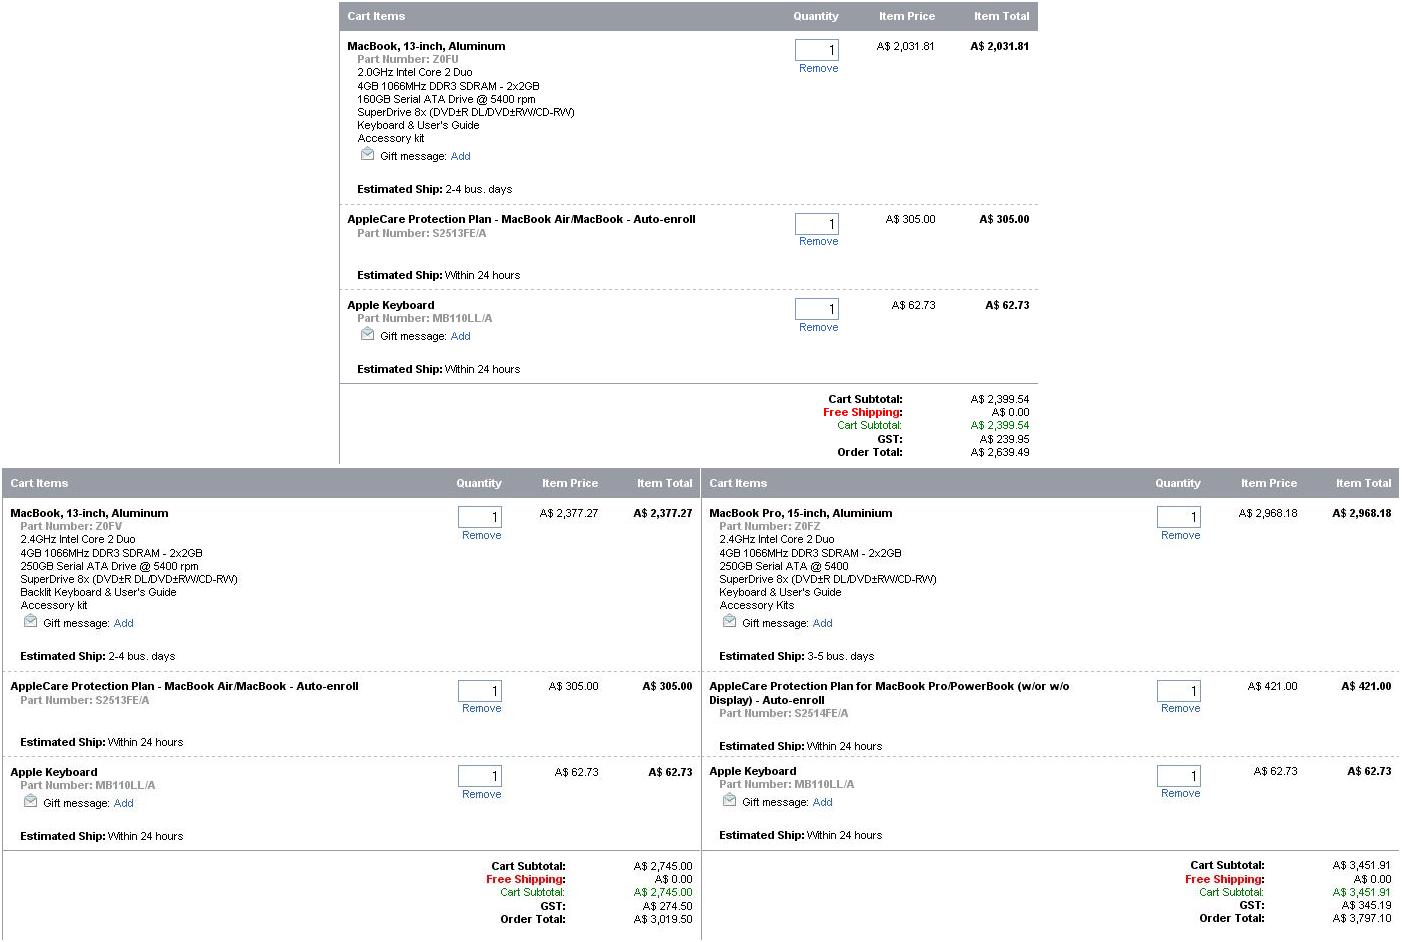
Task: Remove the A$ 421.00 AppleCare plan
Action: coord(1180,708)
